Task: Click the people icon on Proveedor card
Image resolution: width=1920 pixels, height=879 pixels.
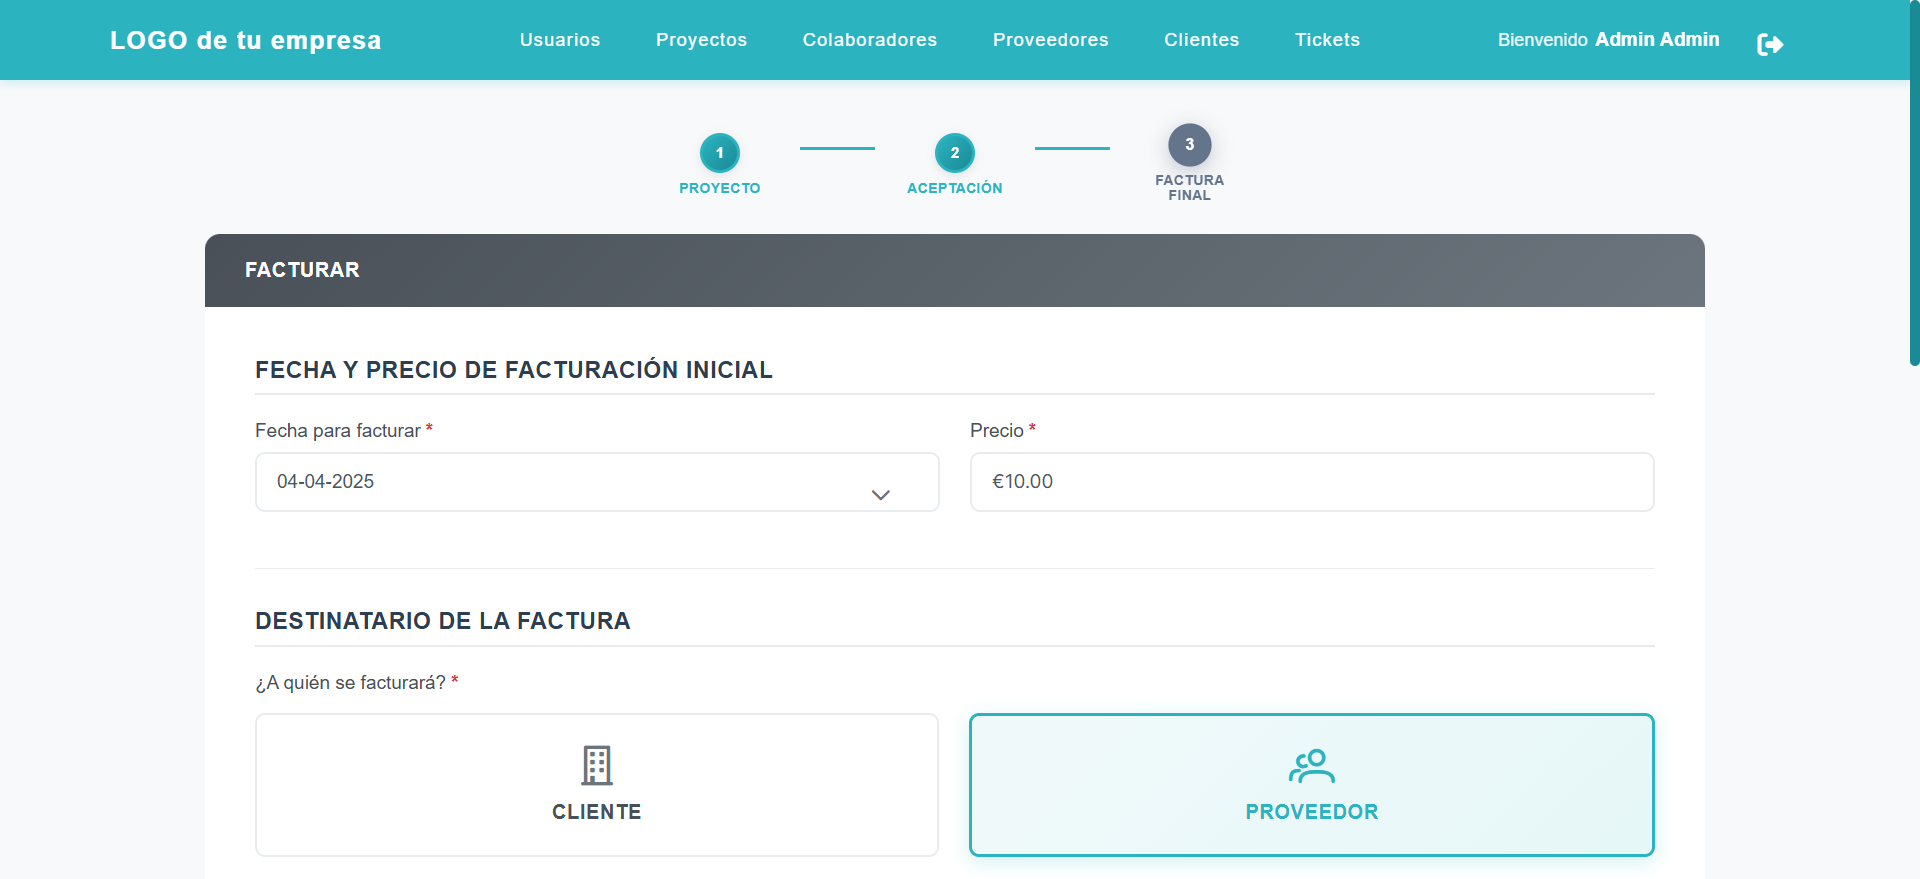Action: 1311,766
